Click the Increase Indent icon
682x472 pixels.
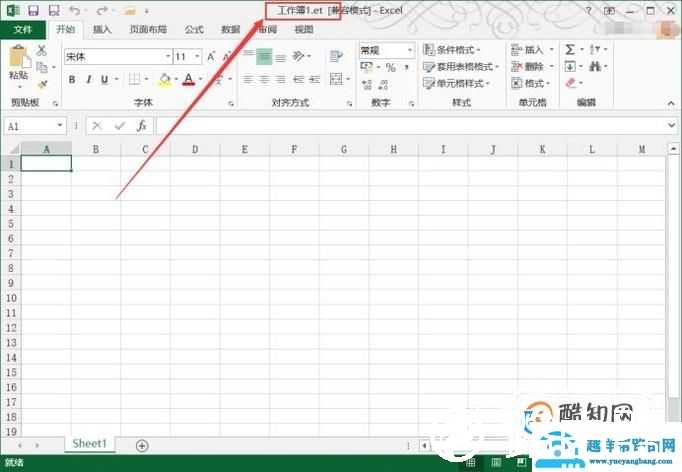tap(314, 79)
